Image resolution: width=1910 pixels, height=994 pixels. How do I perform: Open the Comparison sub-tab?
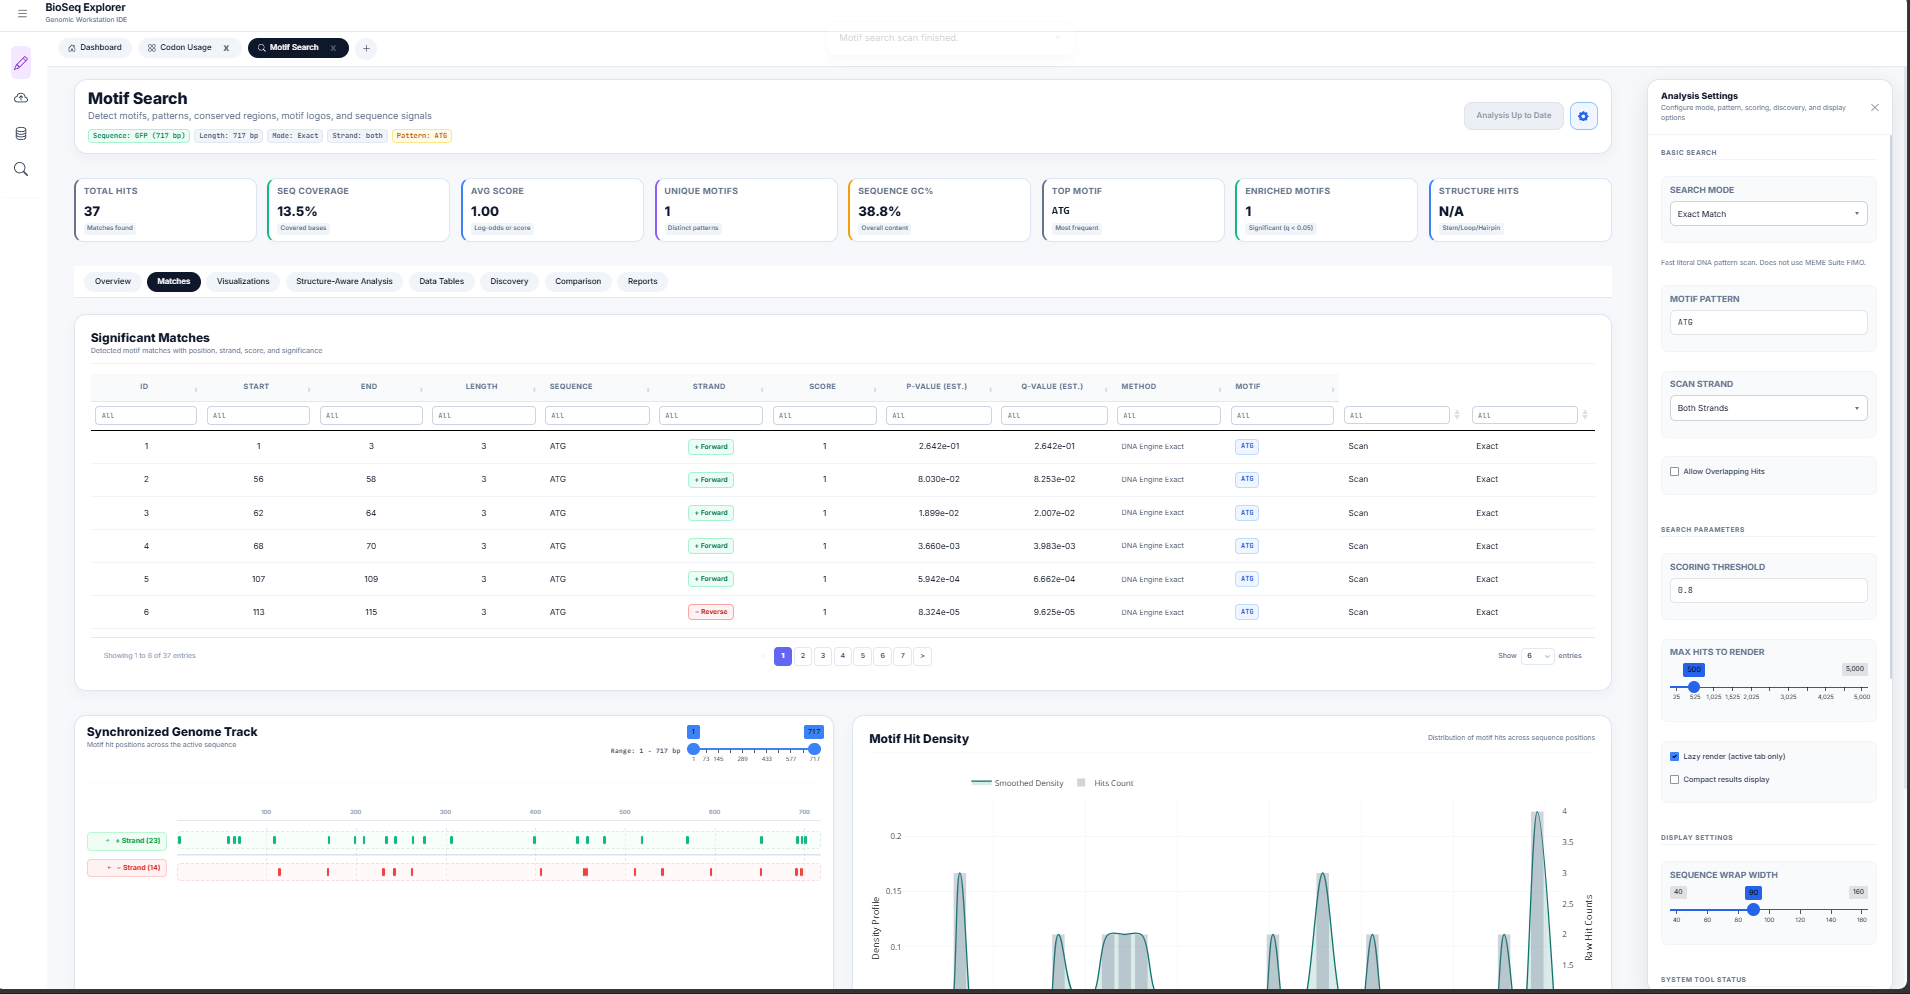(578, 282)
